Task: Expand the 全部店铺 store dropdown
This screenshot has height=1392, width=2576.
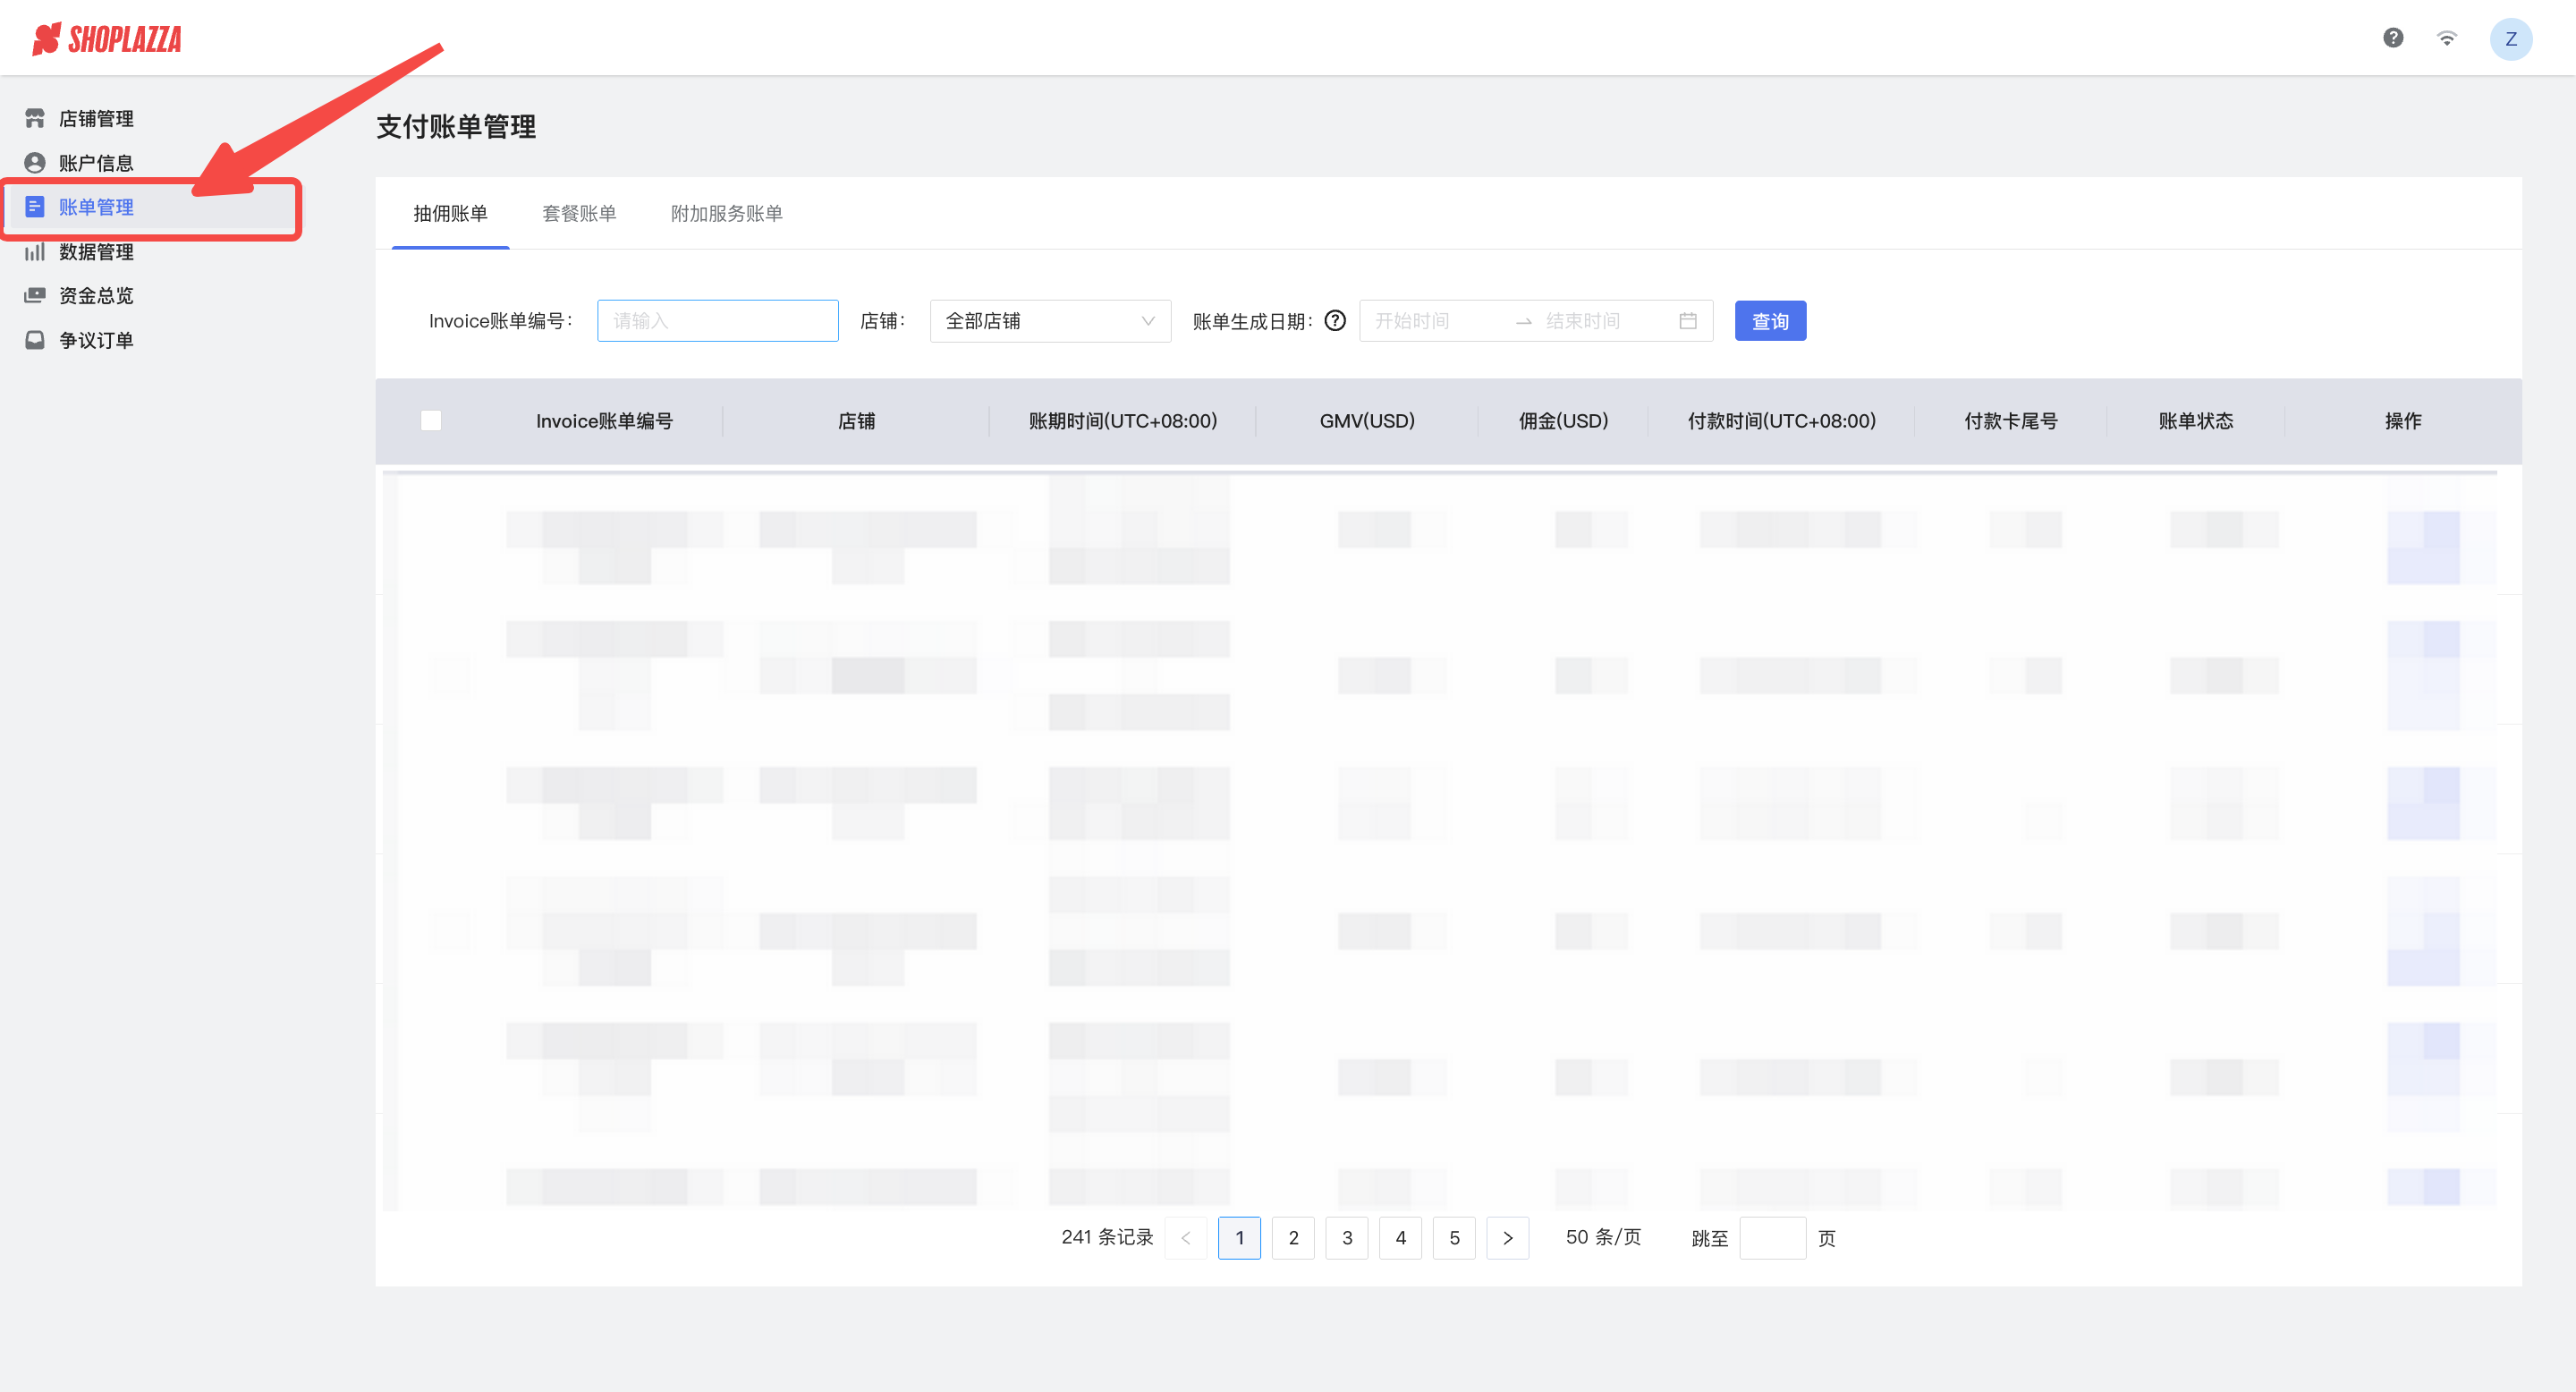Action: point(1049,321)
